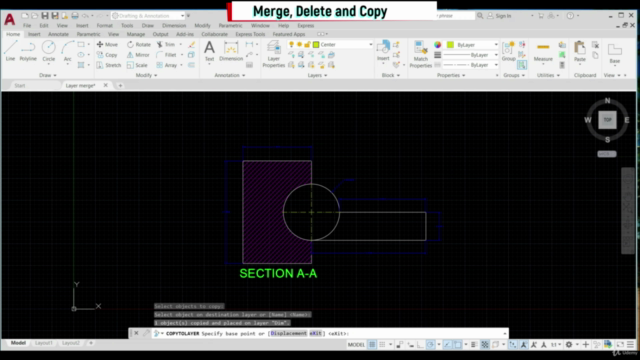Open the annotation scale 1:1 dropdown
This screenshot has width=640, height=360.
pyautogui.click(x=556, y=345)
